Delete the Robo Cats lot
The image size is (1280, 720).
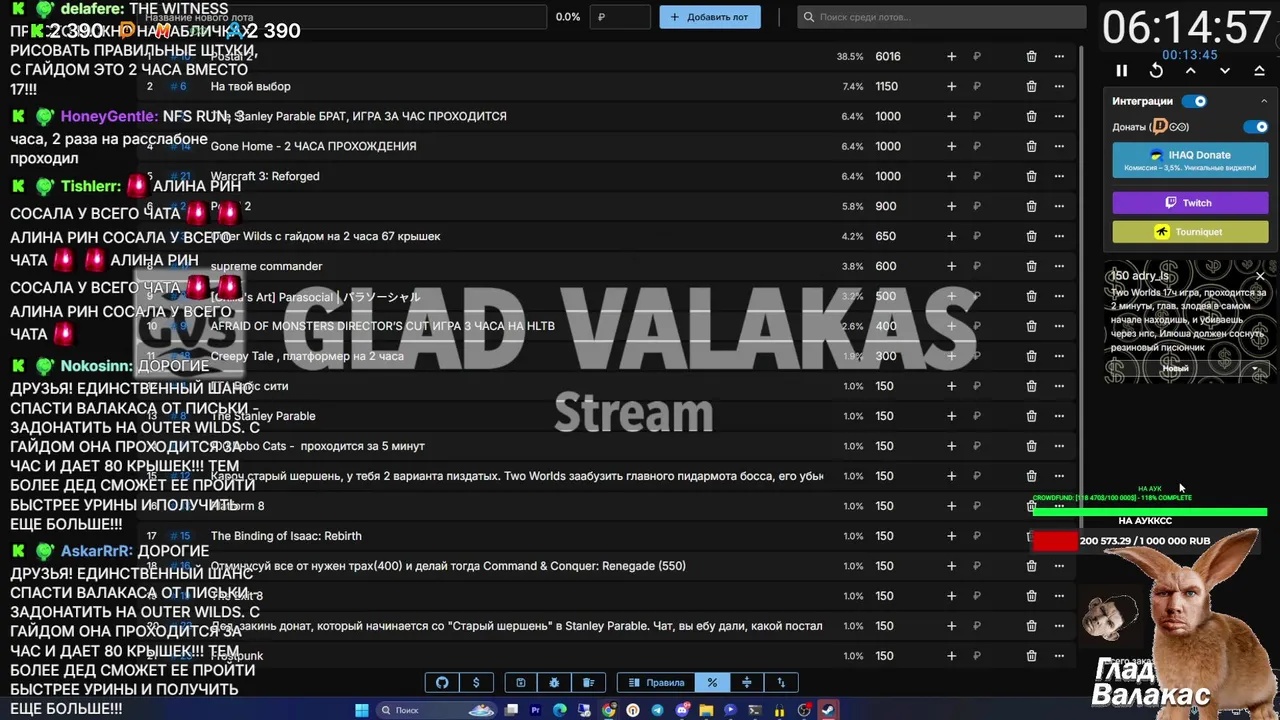click(x=1031, y=447)
